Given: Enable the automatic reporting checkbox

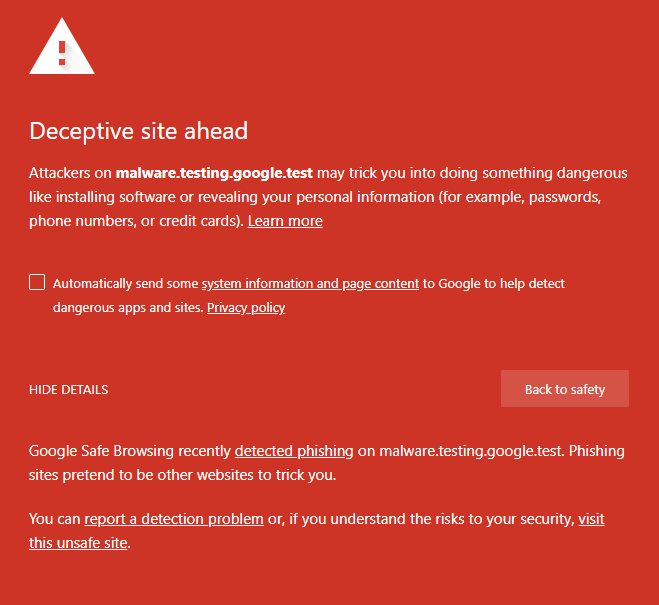Looking at the screenshot, I should (37, 282).
